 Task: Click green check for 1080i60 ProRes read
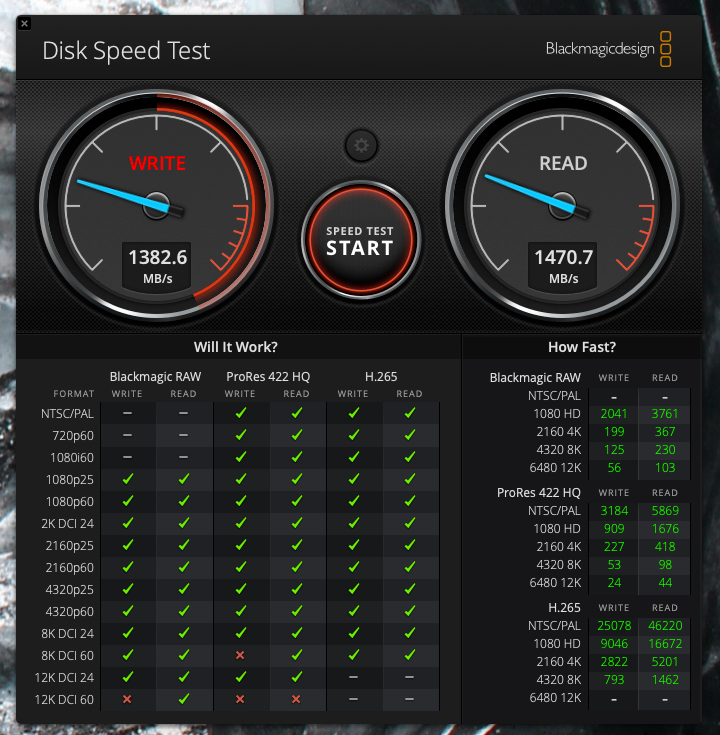coord(297,457)
